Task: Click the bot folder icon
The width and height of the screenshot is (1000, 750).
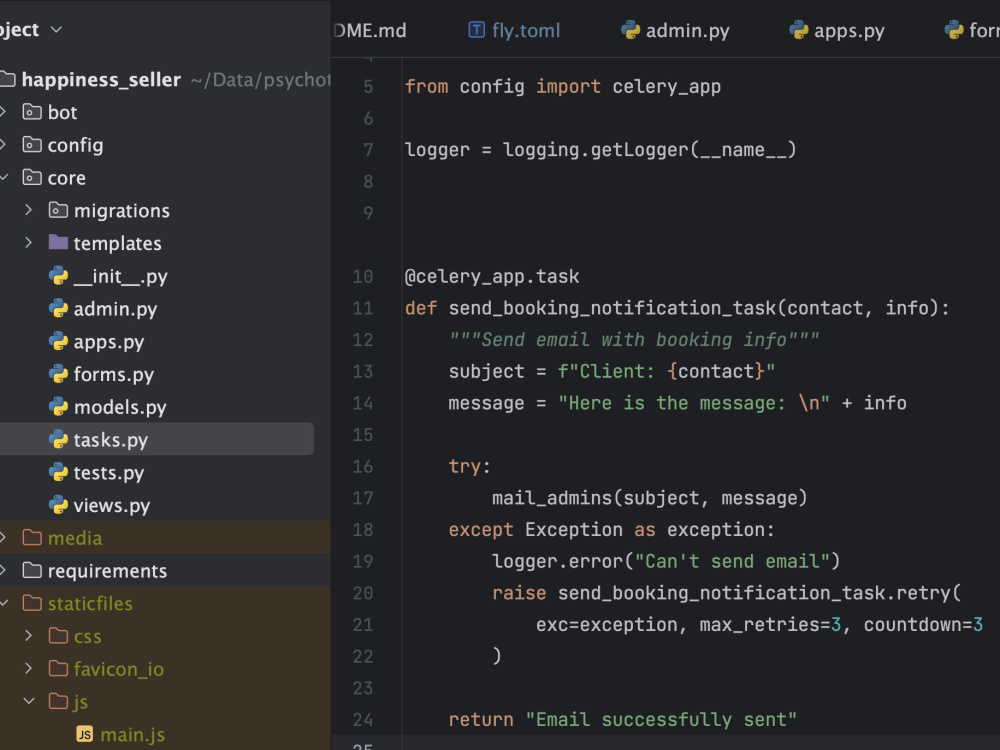Action: [32, 112]
